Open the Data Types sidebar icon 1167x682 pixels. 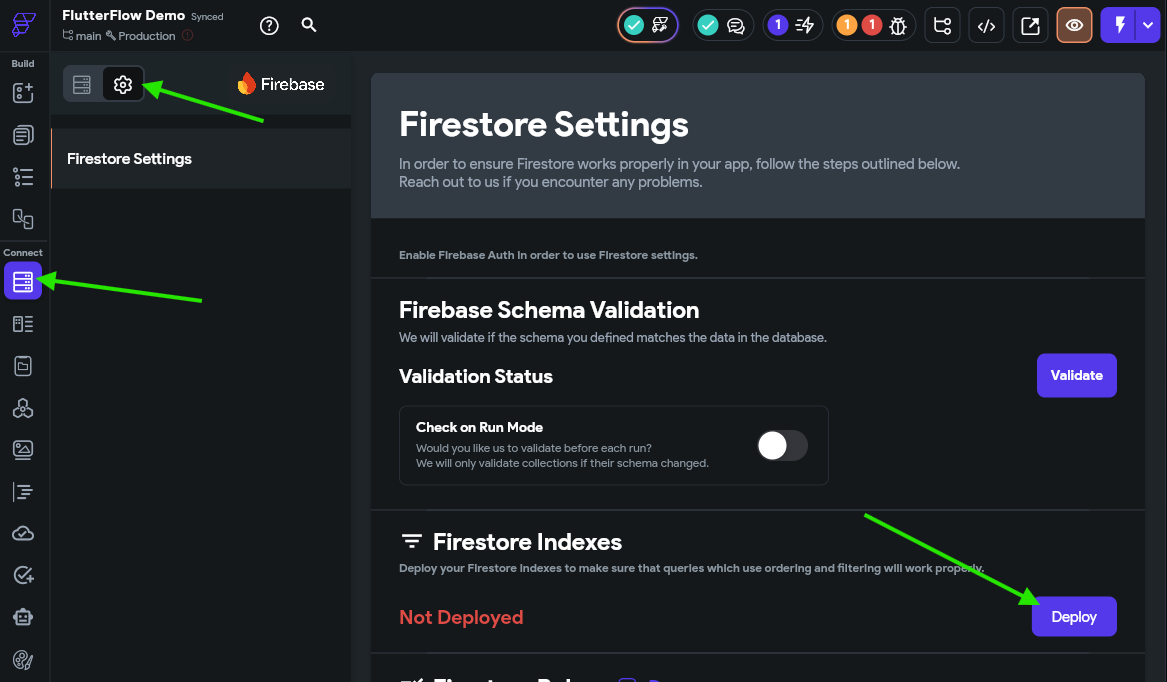coord(23,324)
